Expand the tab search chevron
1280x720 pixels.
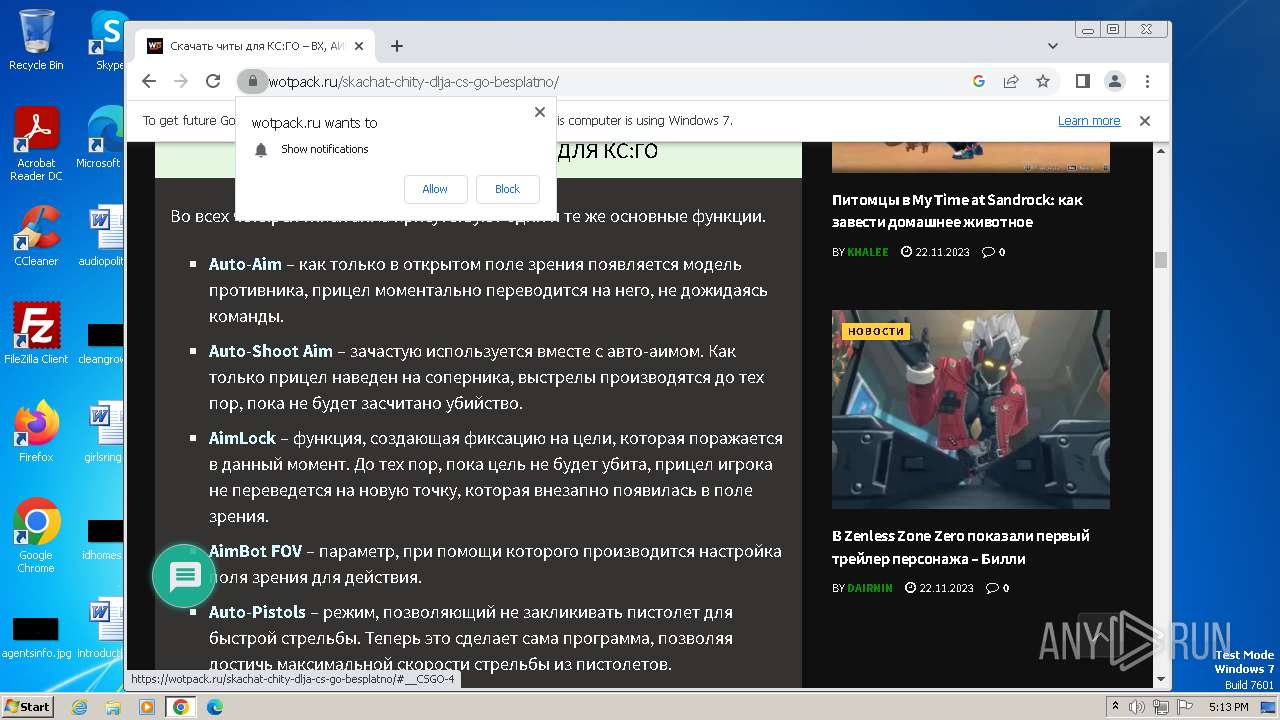pyautogui.click(x=1053, y=46)
